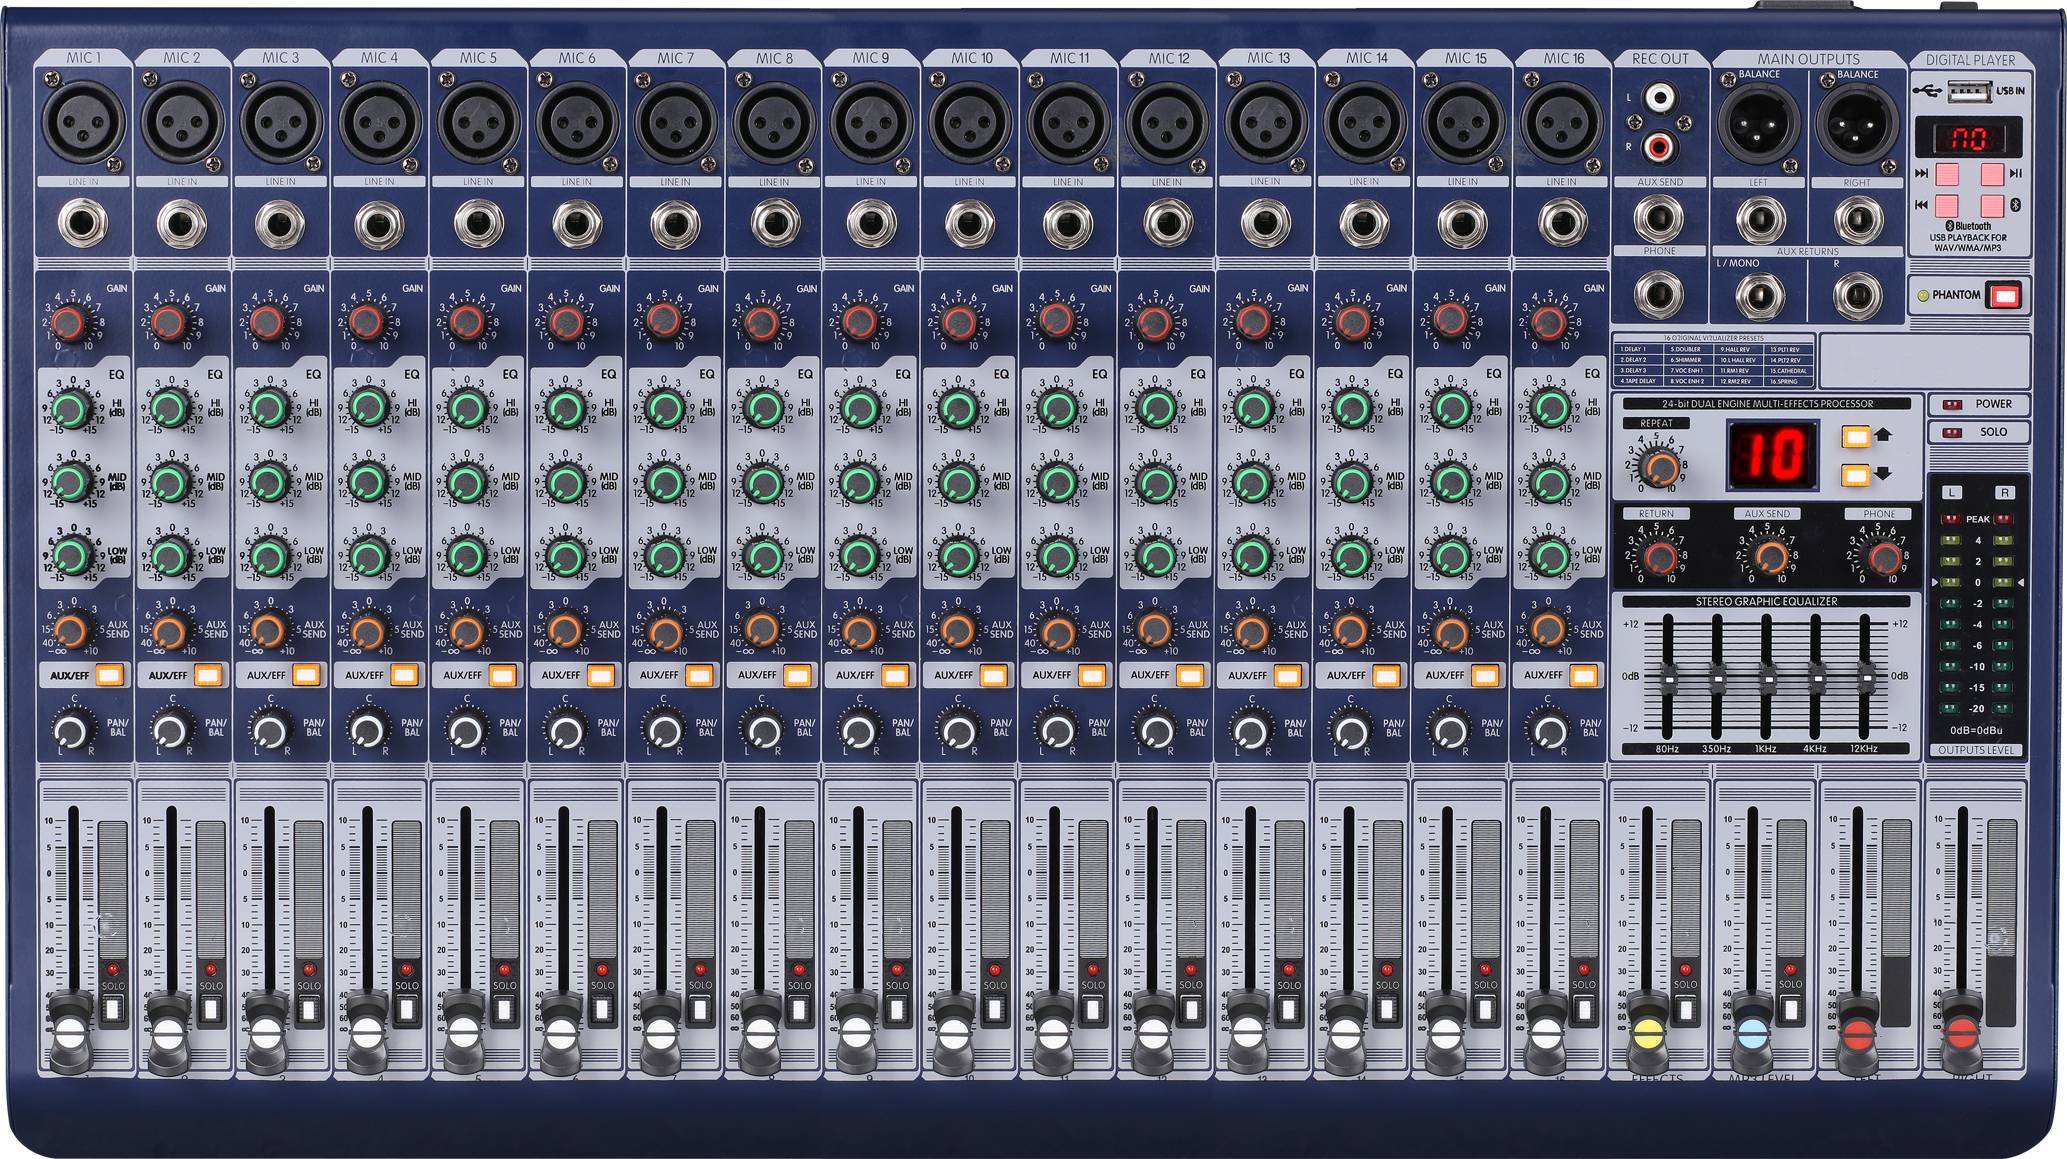Click the 4KHz graphic equalizer slider
Viewport: 2067px width, 1159px height.
click(1816, 679)
